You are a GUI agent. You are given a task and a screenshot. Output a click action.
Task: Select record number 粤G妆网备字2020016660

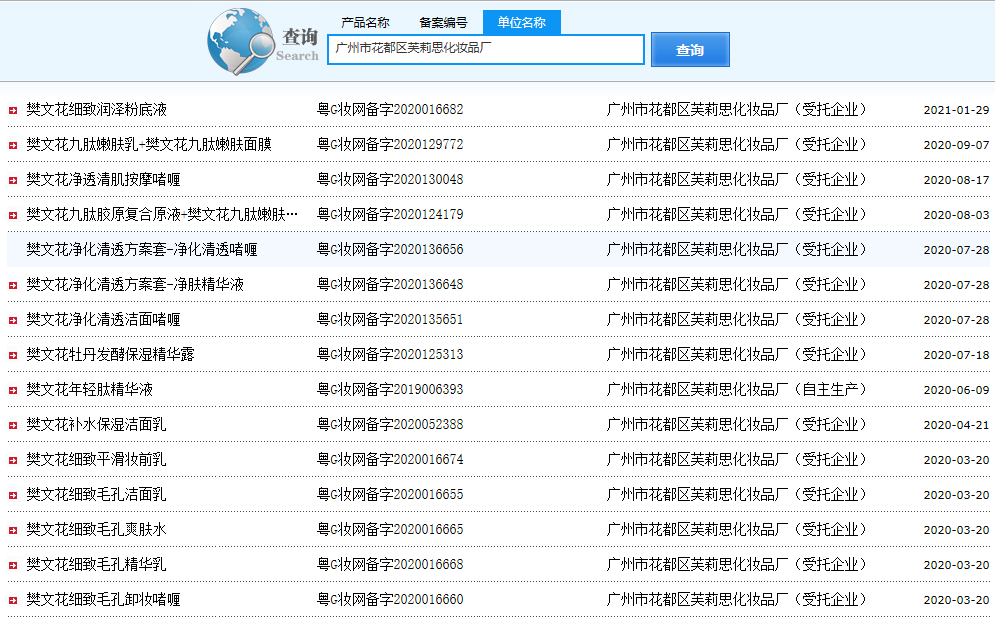pyautogui.click(x=390, y=599)
